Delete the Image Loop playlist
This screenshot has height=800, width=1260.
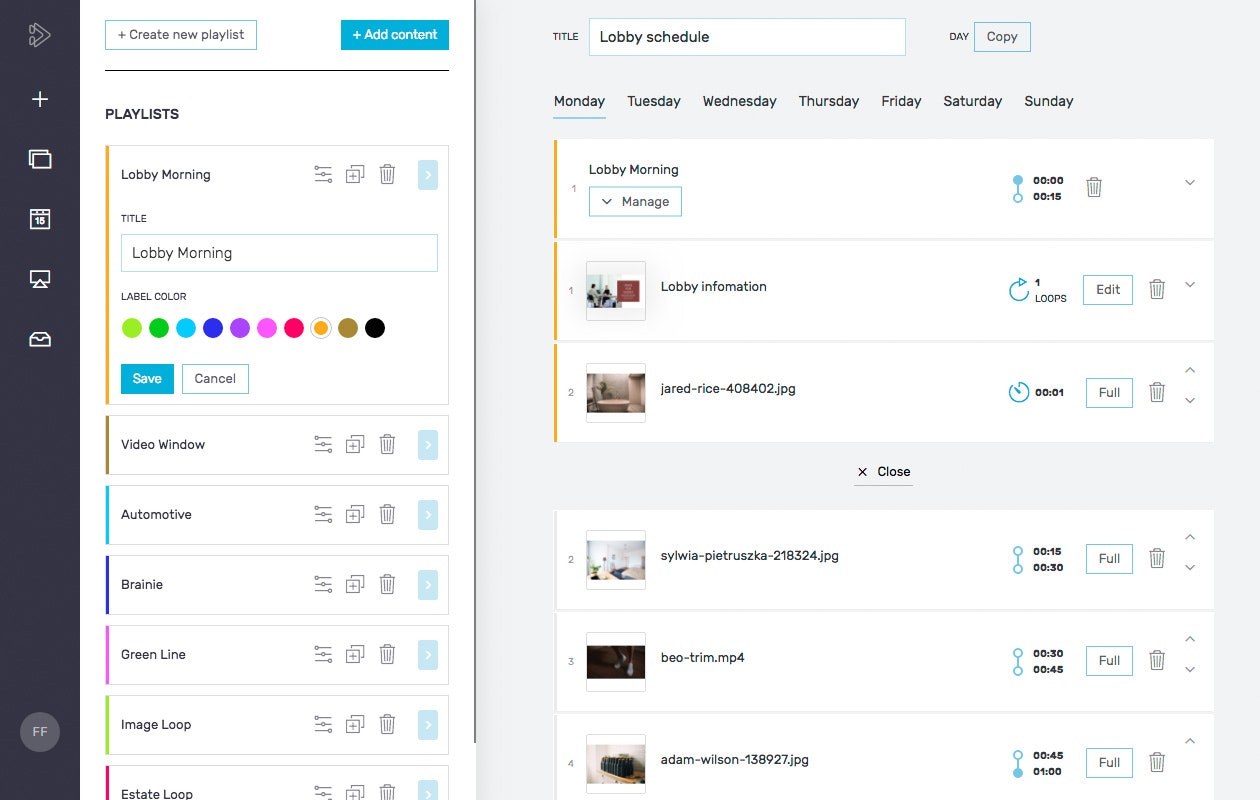click(x=388, y=725)
